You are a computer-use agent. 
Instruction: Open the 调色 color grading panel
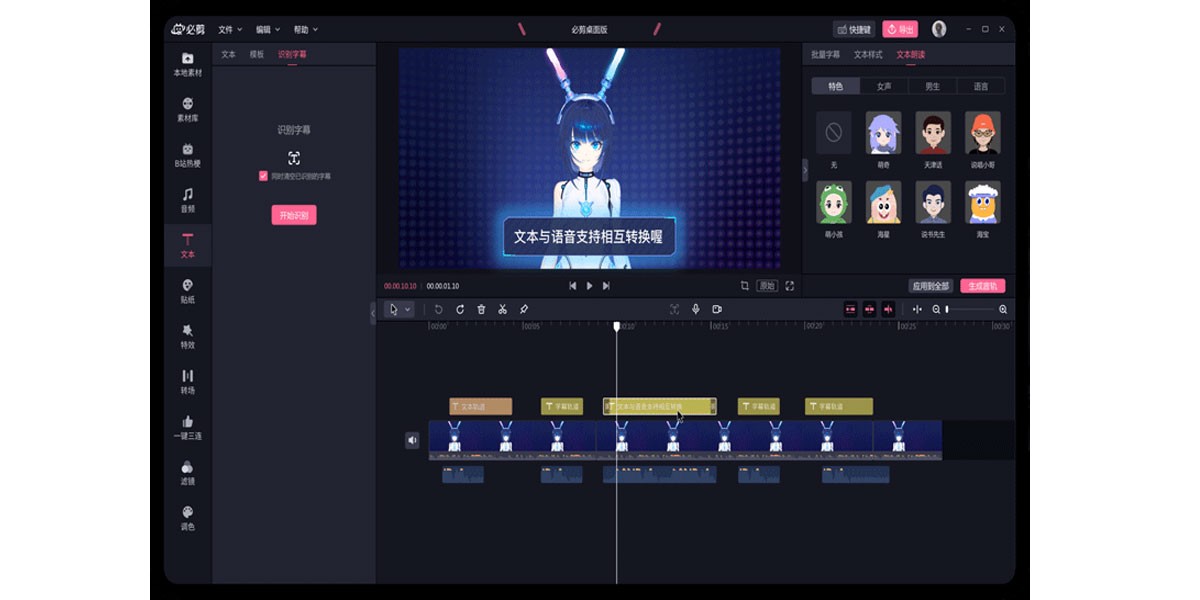tap(188, 518)
